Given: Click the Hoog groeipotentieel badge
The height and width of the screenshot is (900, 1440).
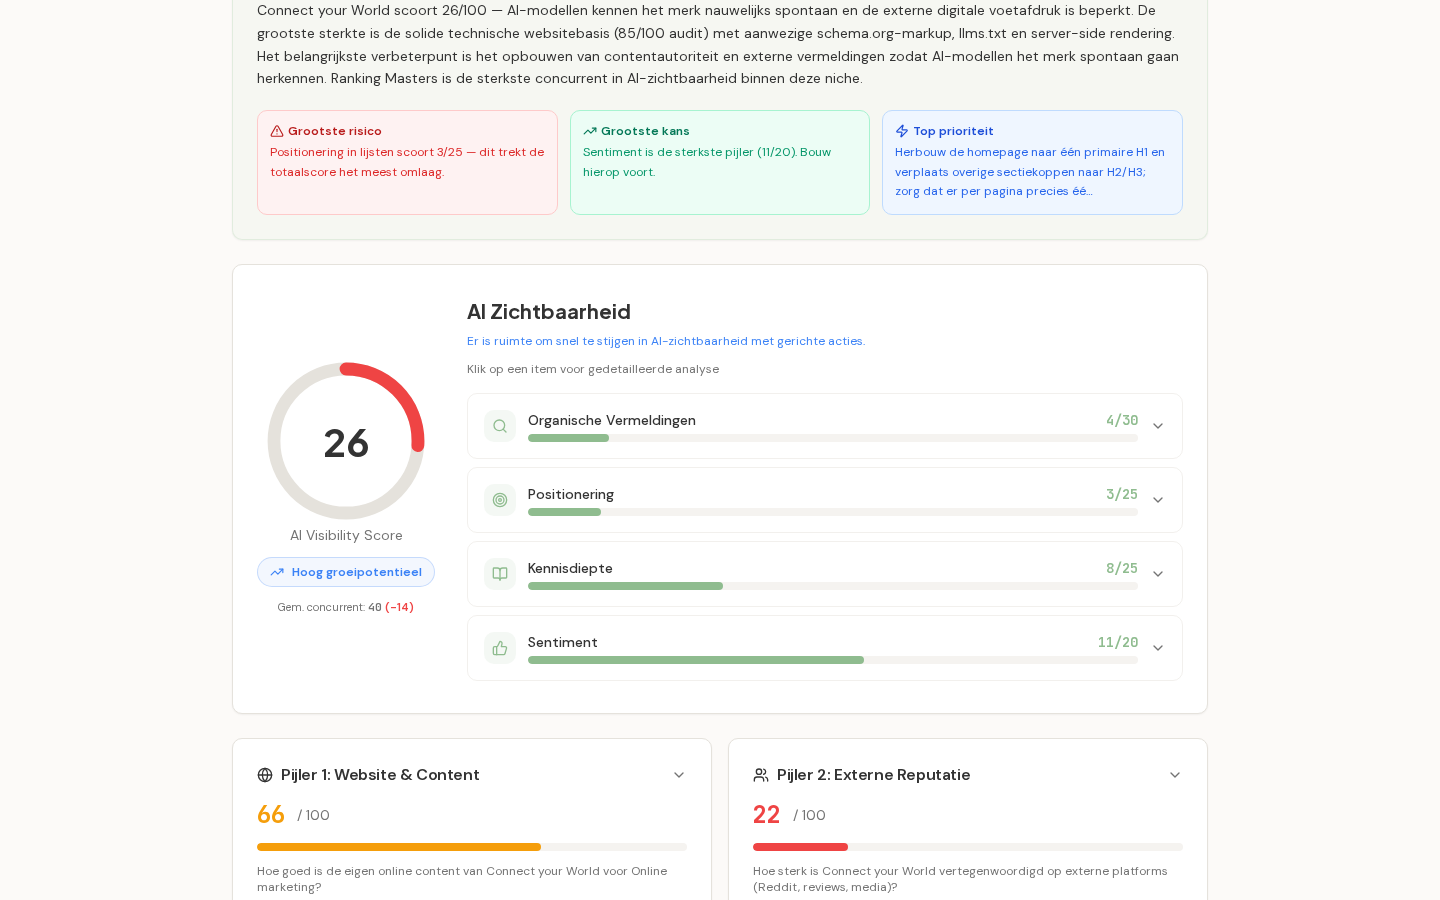Looking at the screenshot, I should 346,572.
